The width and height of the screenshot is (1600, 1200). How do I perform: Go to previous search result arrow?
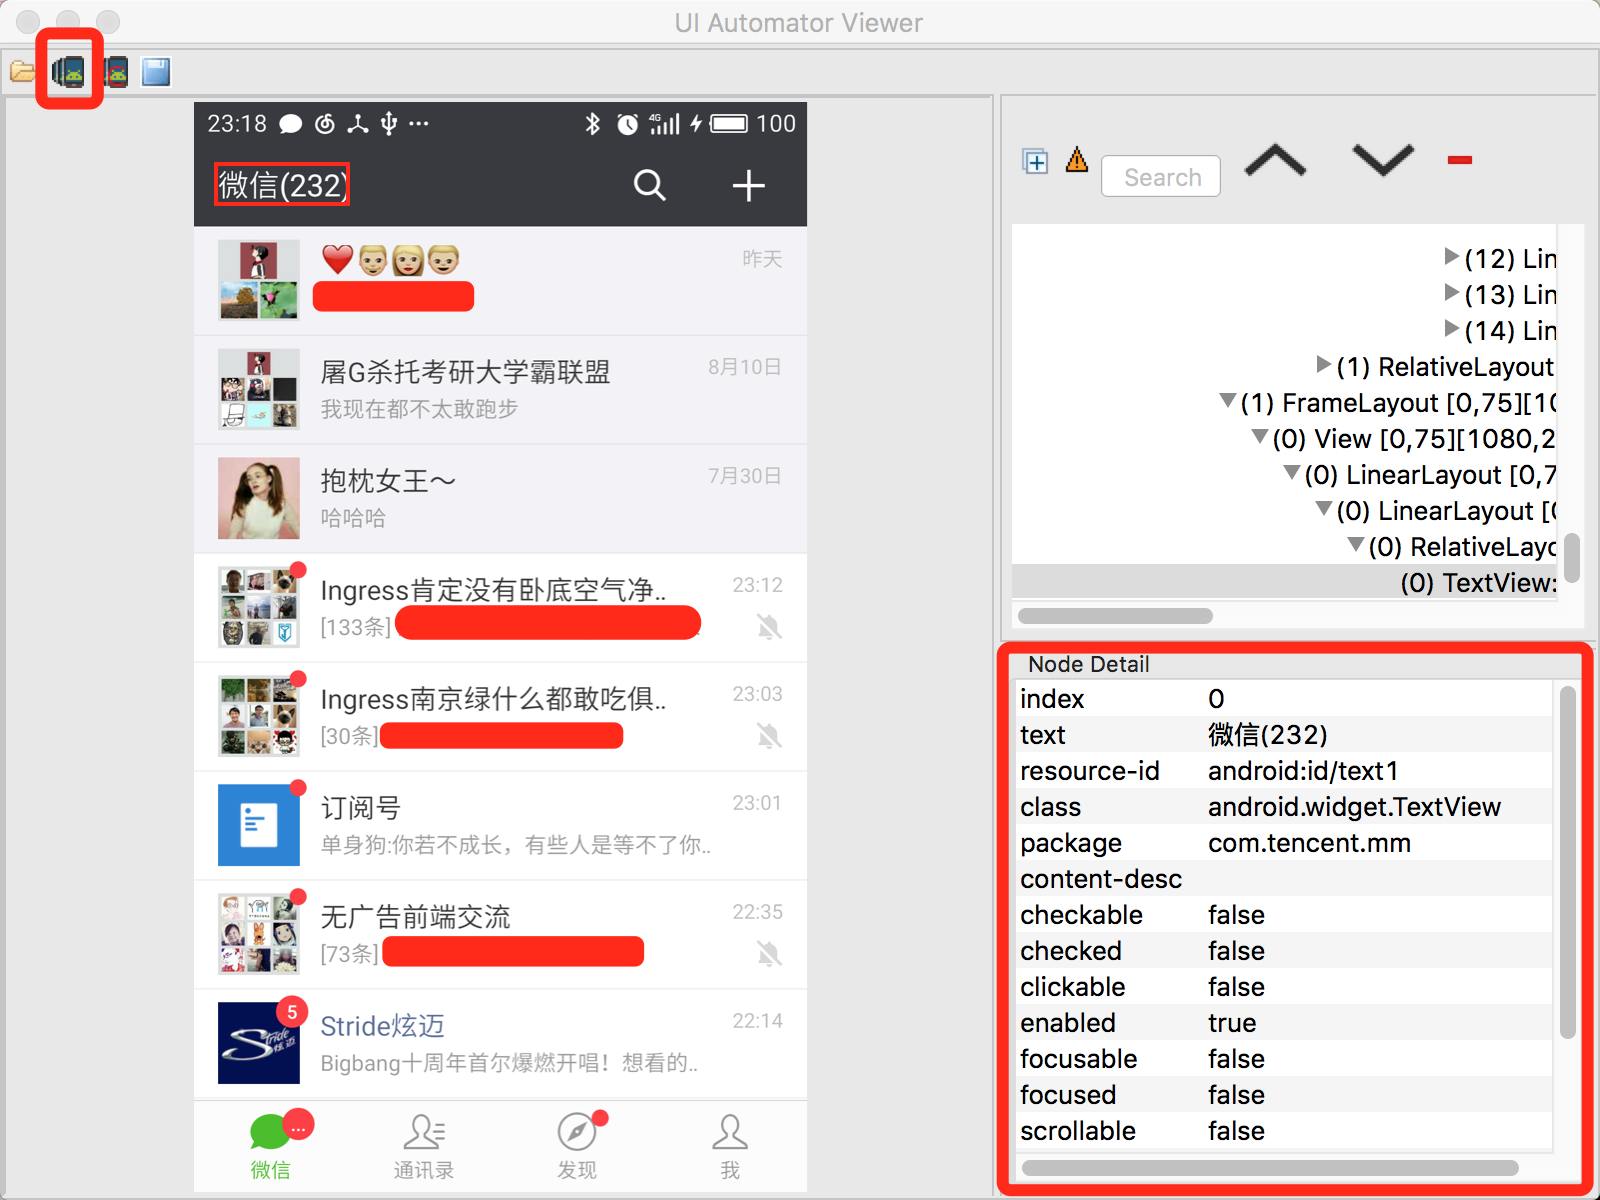pyautogui.click(x=1275, y=161)
